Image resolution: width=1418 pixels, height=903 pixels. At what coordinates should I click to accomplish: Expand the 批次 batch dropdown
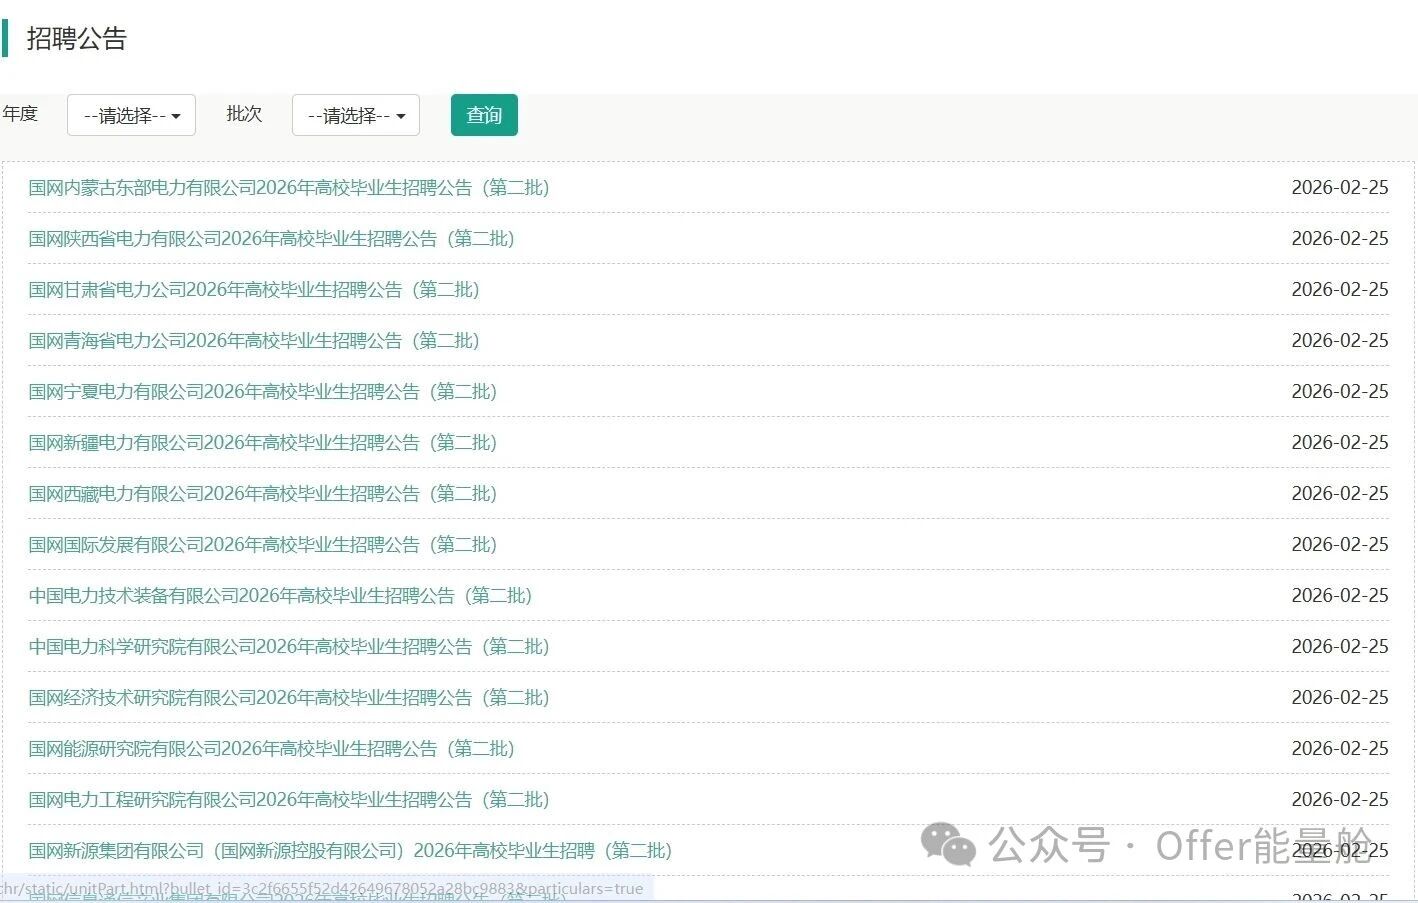coord(355,115)
